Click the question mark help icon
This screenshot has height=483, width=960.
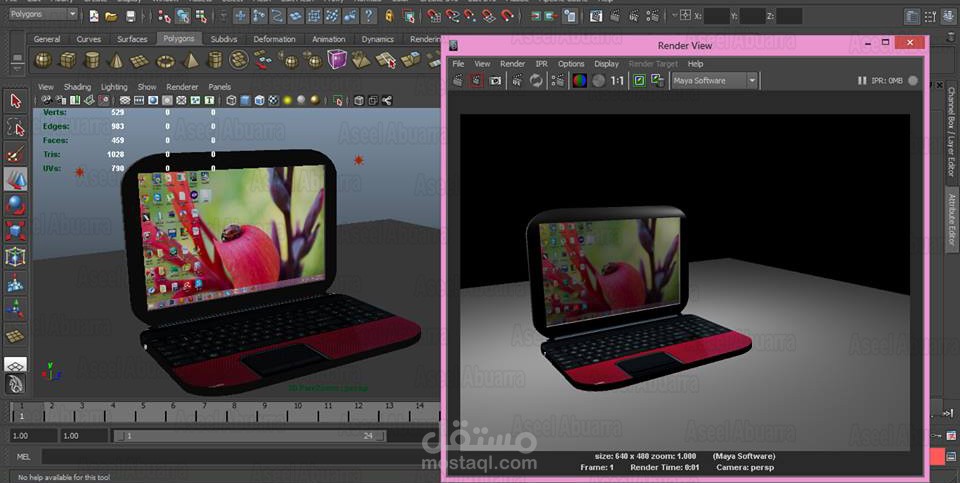tap(369, 16)
